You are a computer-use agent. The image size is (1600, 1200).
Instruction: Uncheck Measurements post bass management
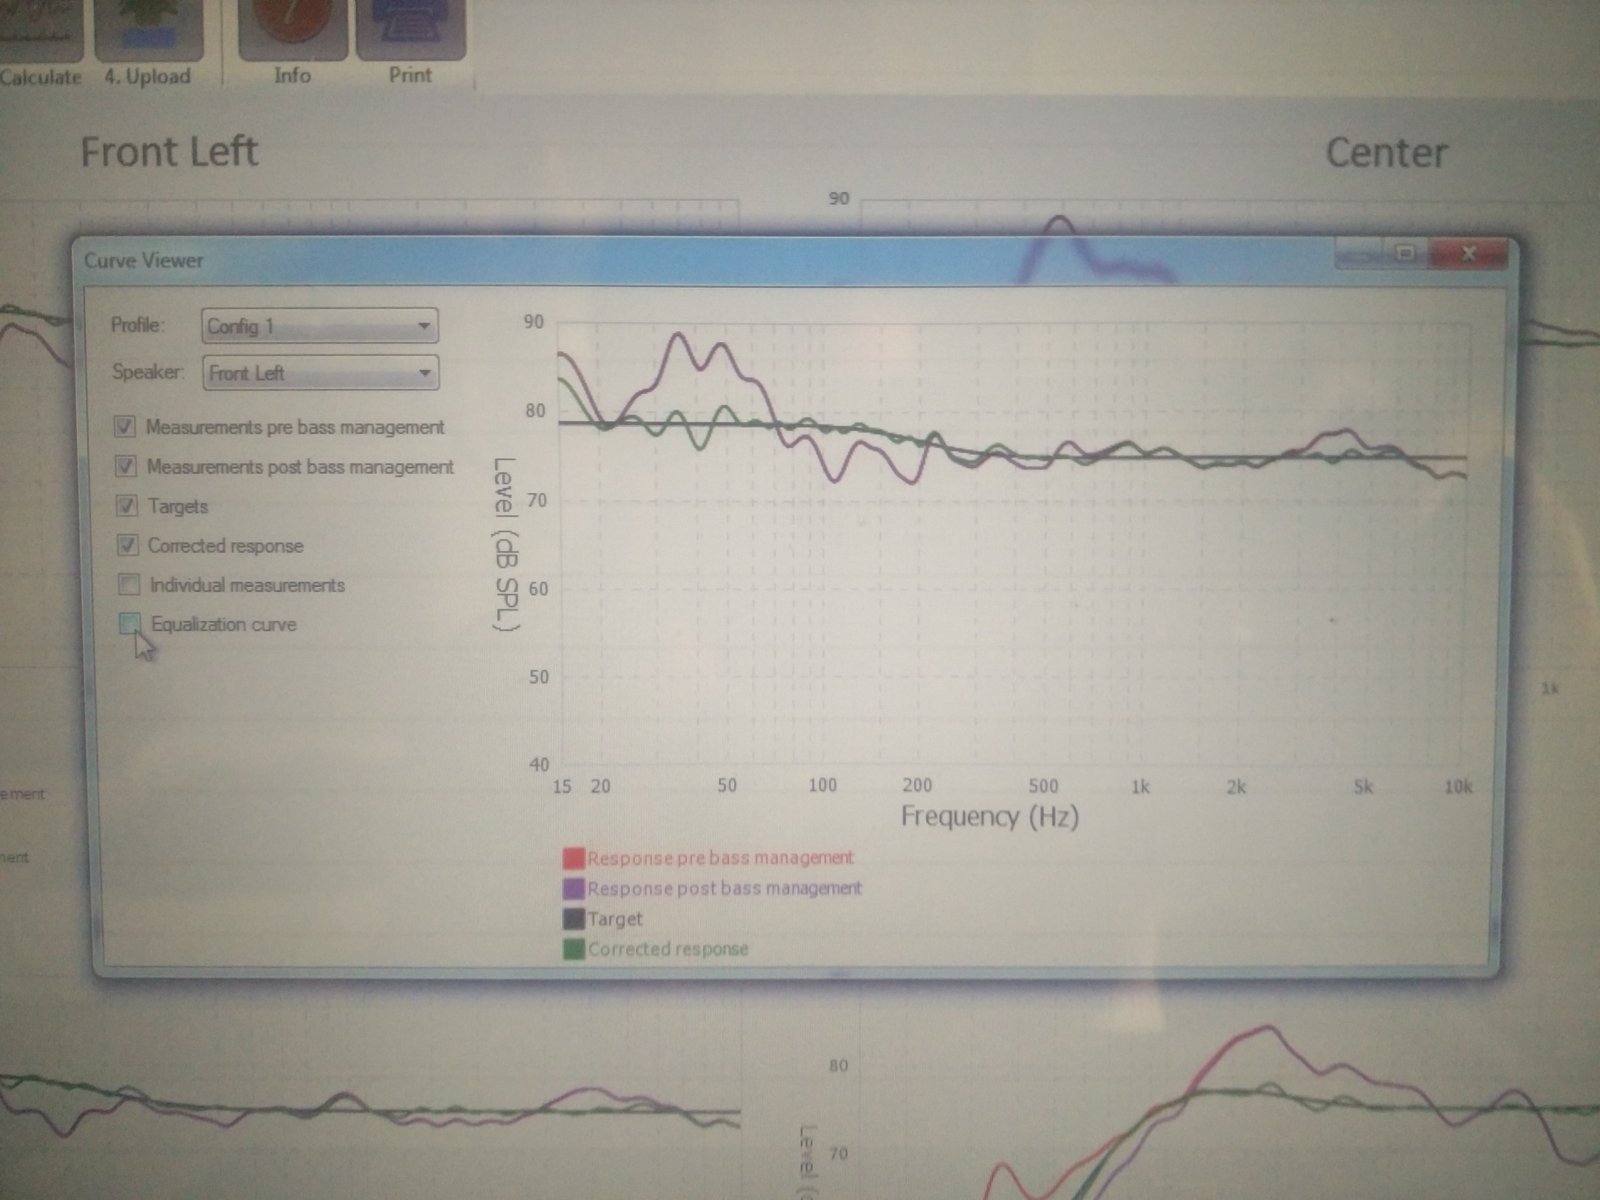coord(126,467)
